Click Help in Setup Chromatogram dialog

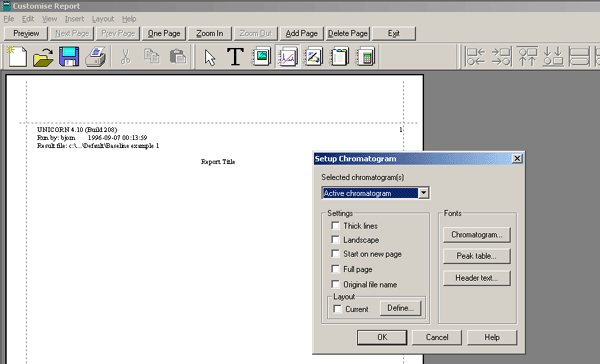[492, 337]
